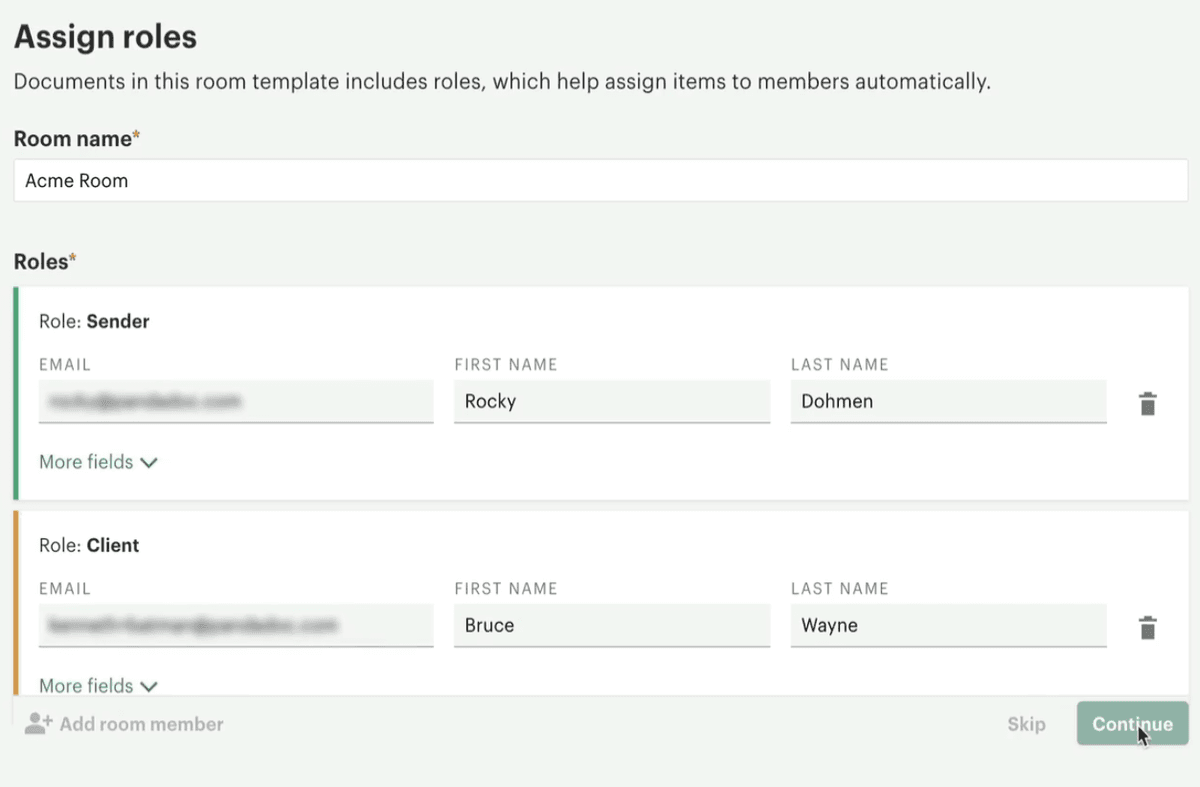Select the Sender email input field
1200x787 pixels.
point(236,402)
